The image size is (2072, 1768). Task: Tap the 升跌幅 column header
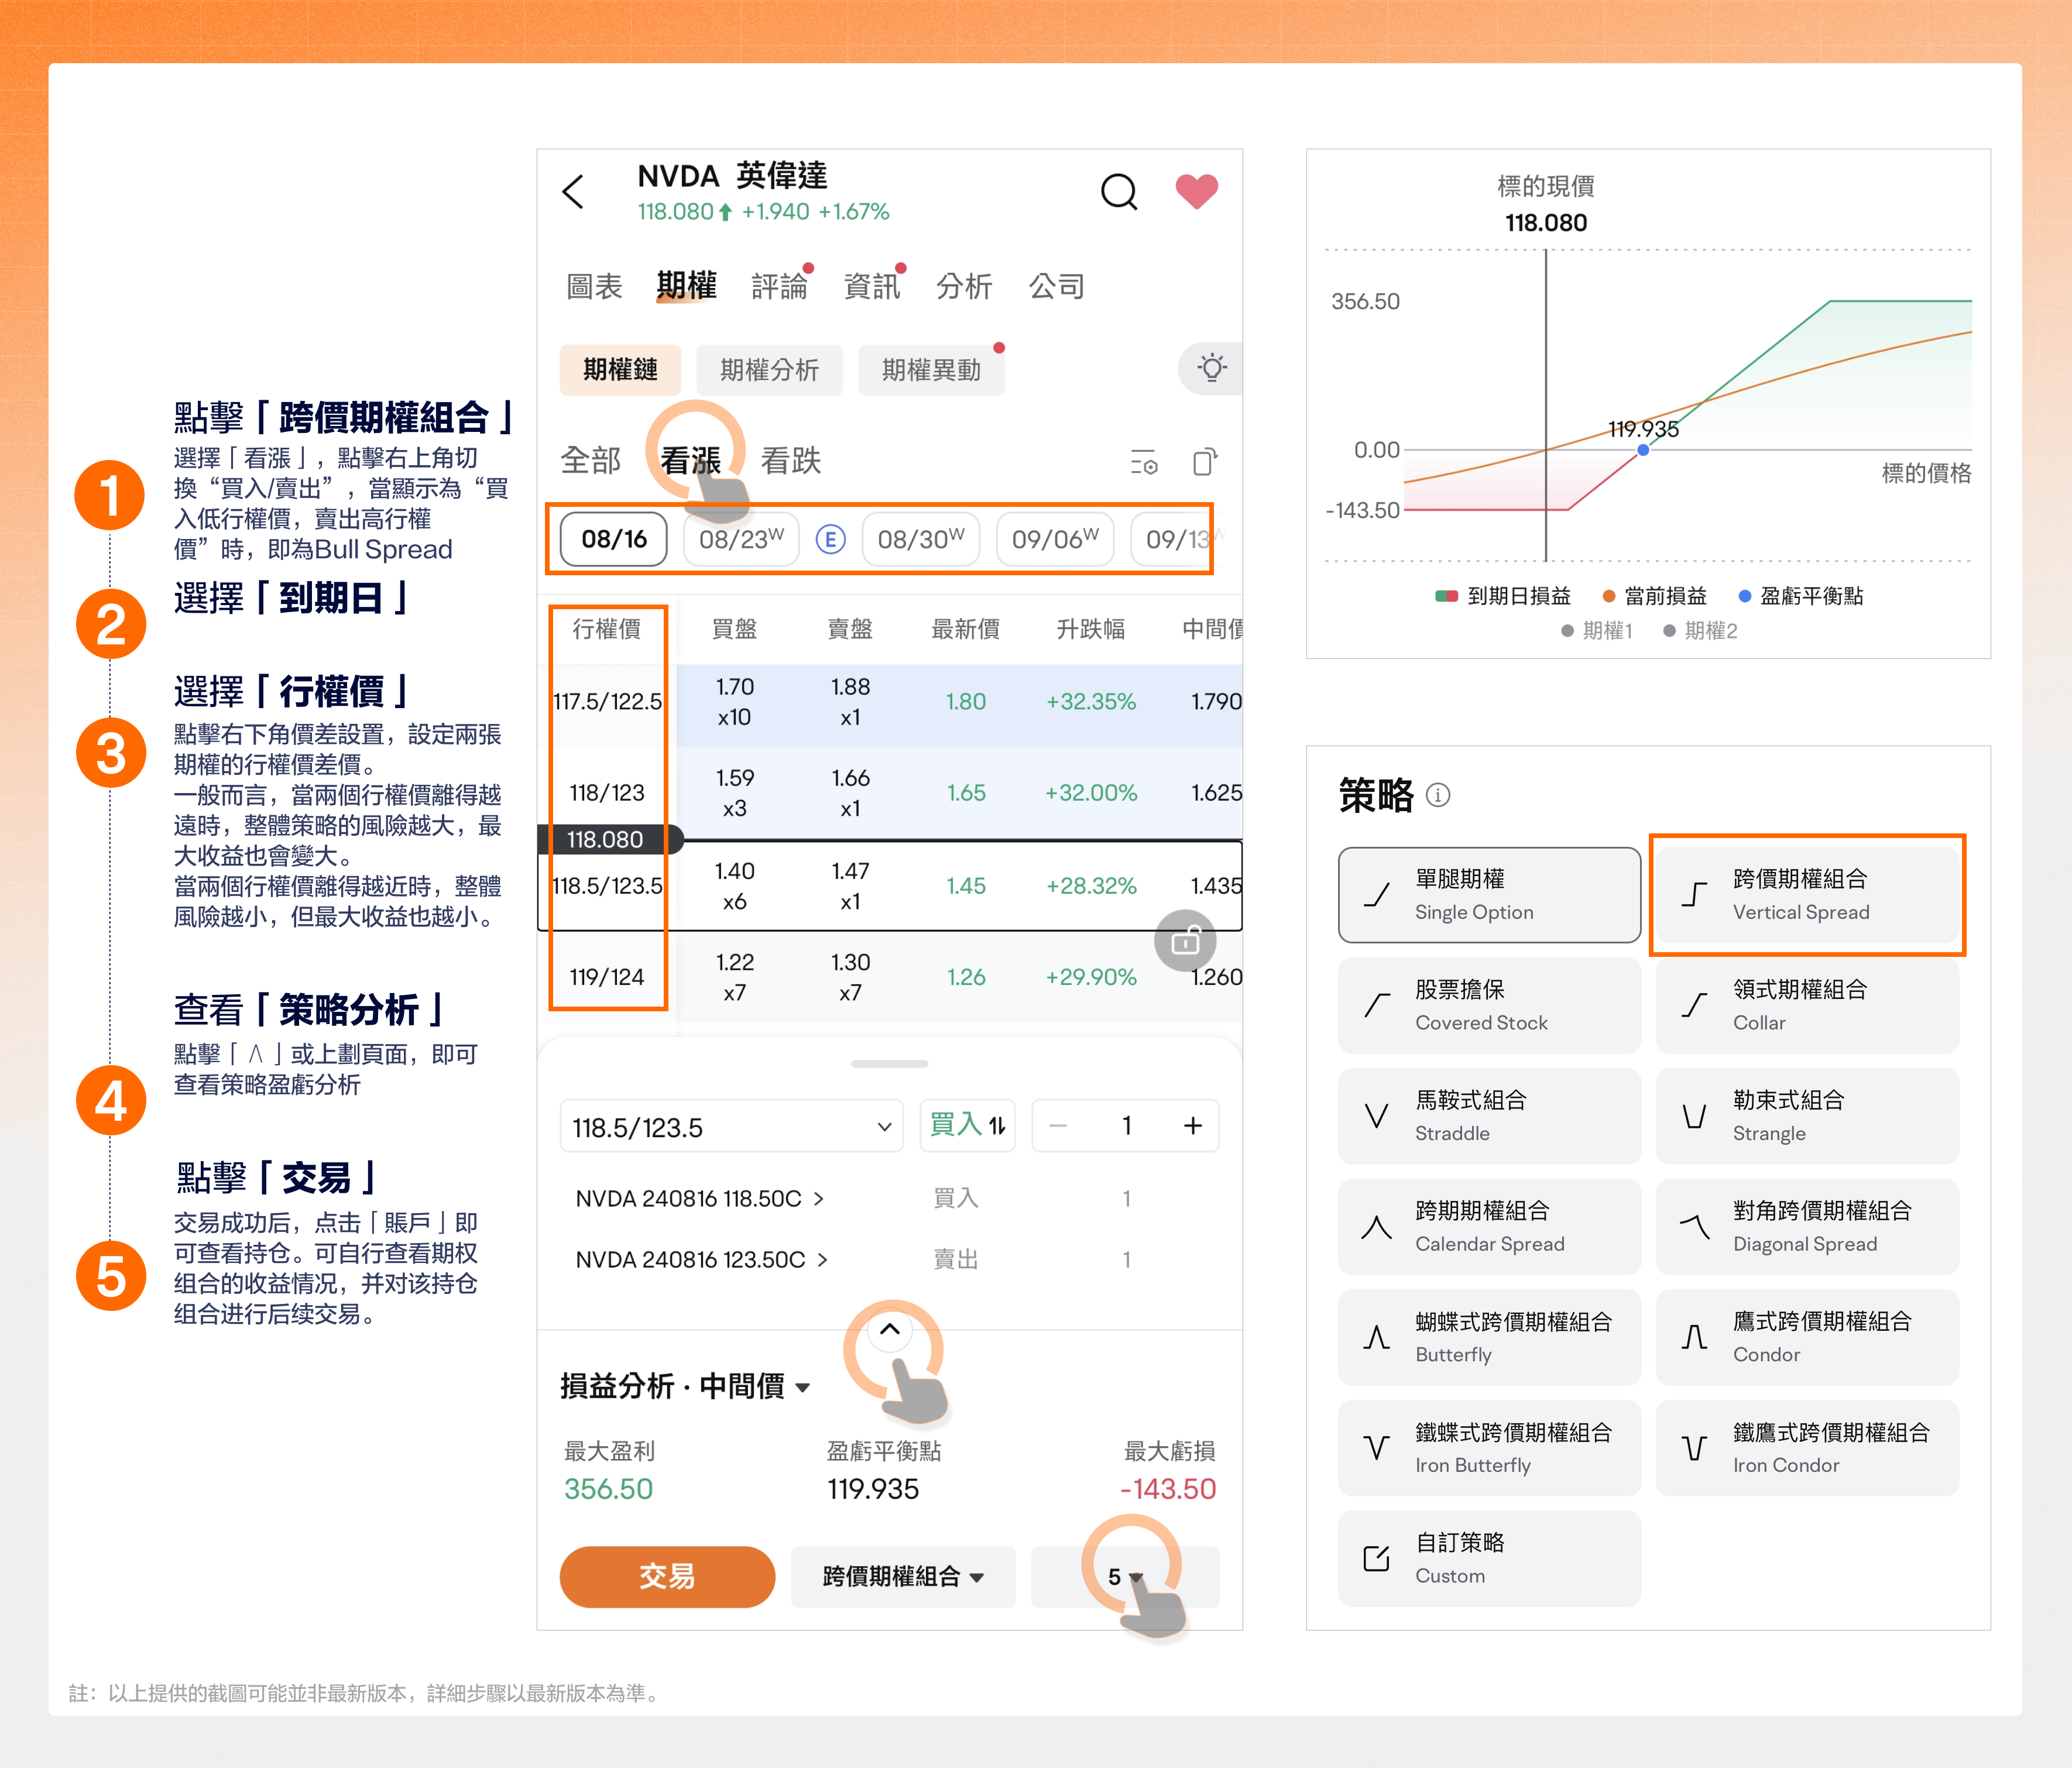(1090, 629)
